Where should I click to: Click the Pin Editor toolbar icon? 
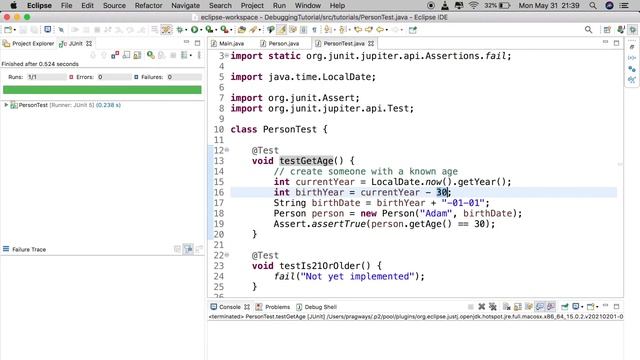click(413, 30)
